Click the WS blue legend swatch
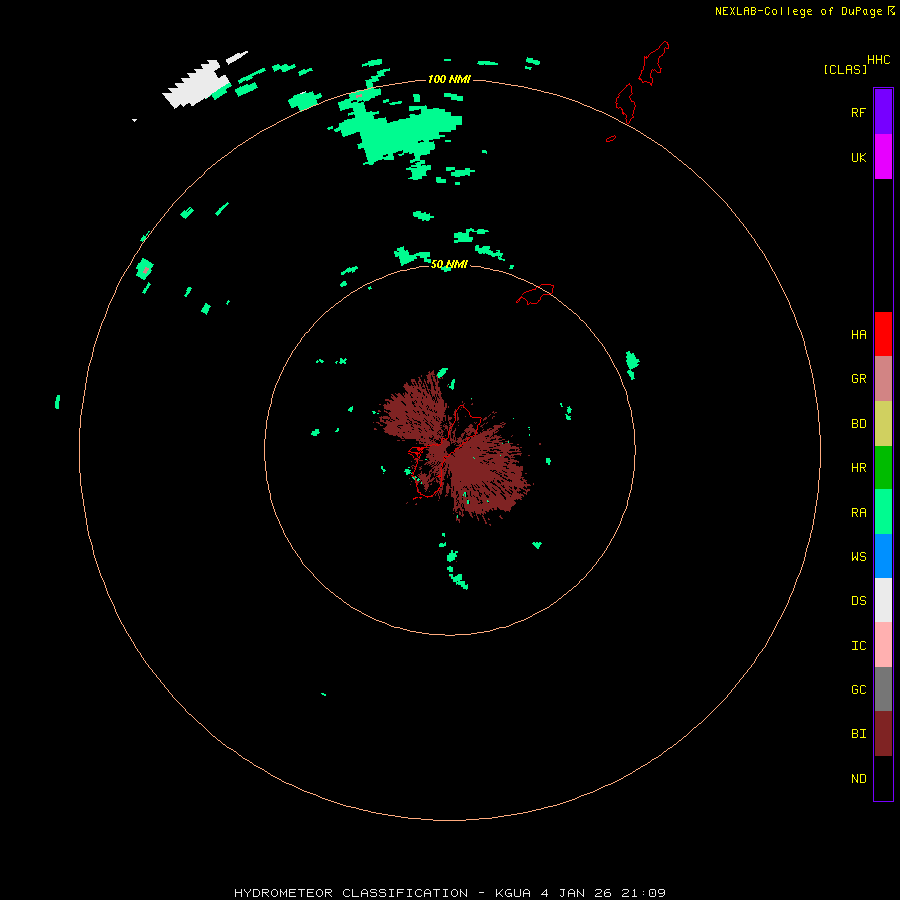Image resolution: width=900 pixels, height=900 pixels. point(883,556)
